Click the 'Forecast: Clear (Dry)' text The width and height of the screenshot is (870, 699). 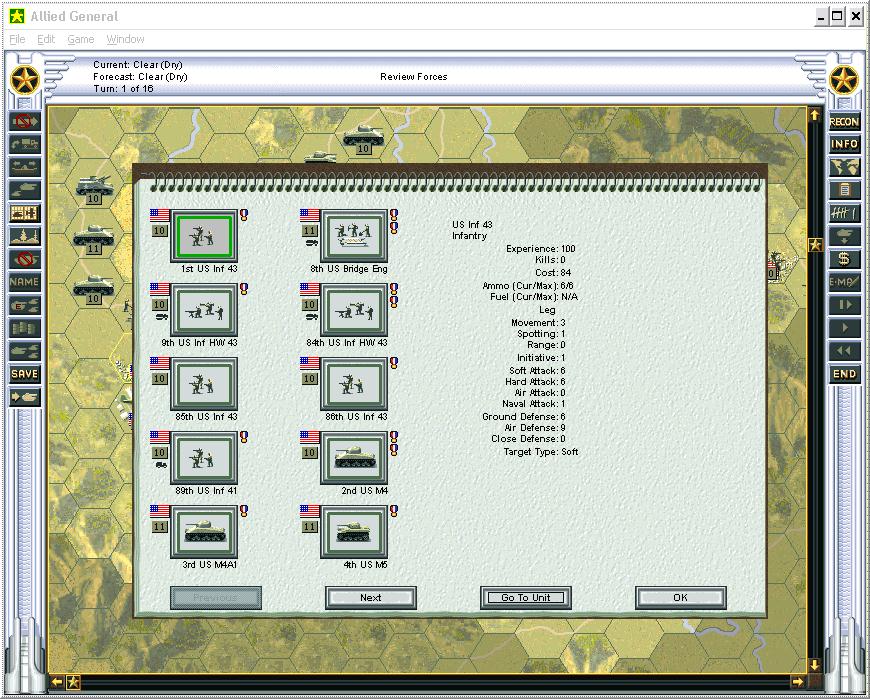(140, 77)
